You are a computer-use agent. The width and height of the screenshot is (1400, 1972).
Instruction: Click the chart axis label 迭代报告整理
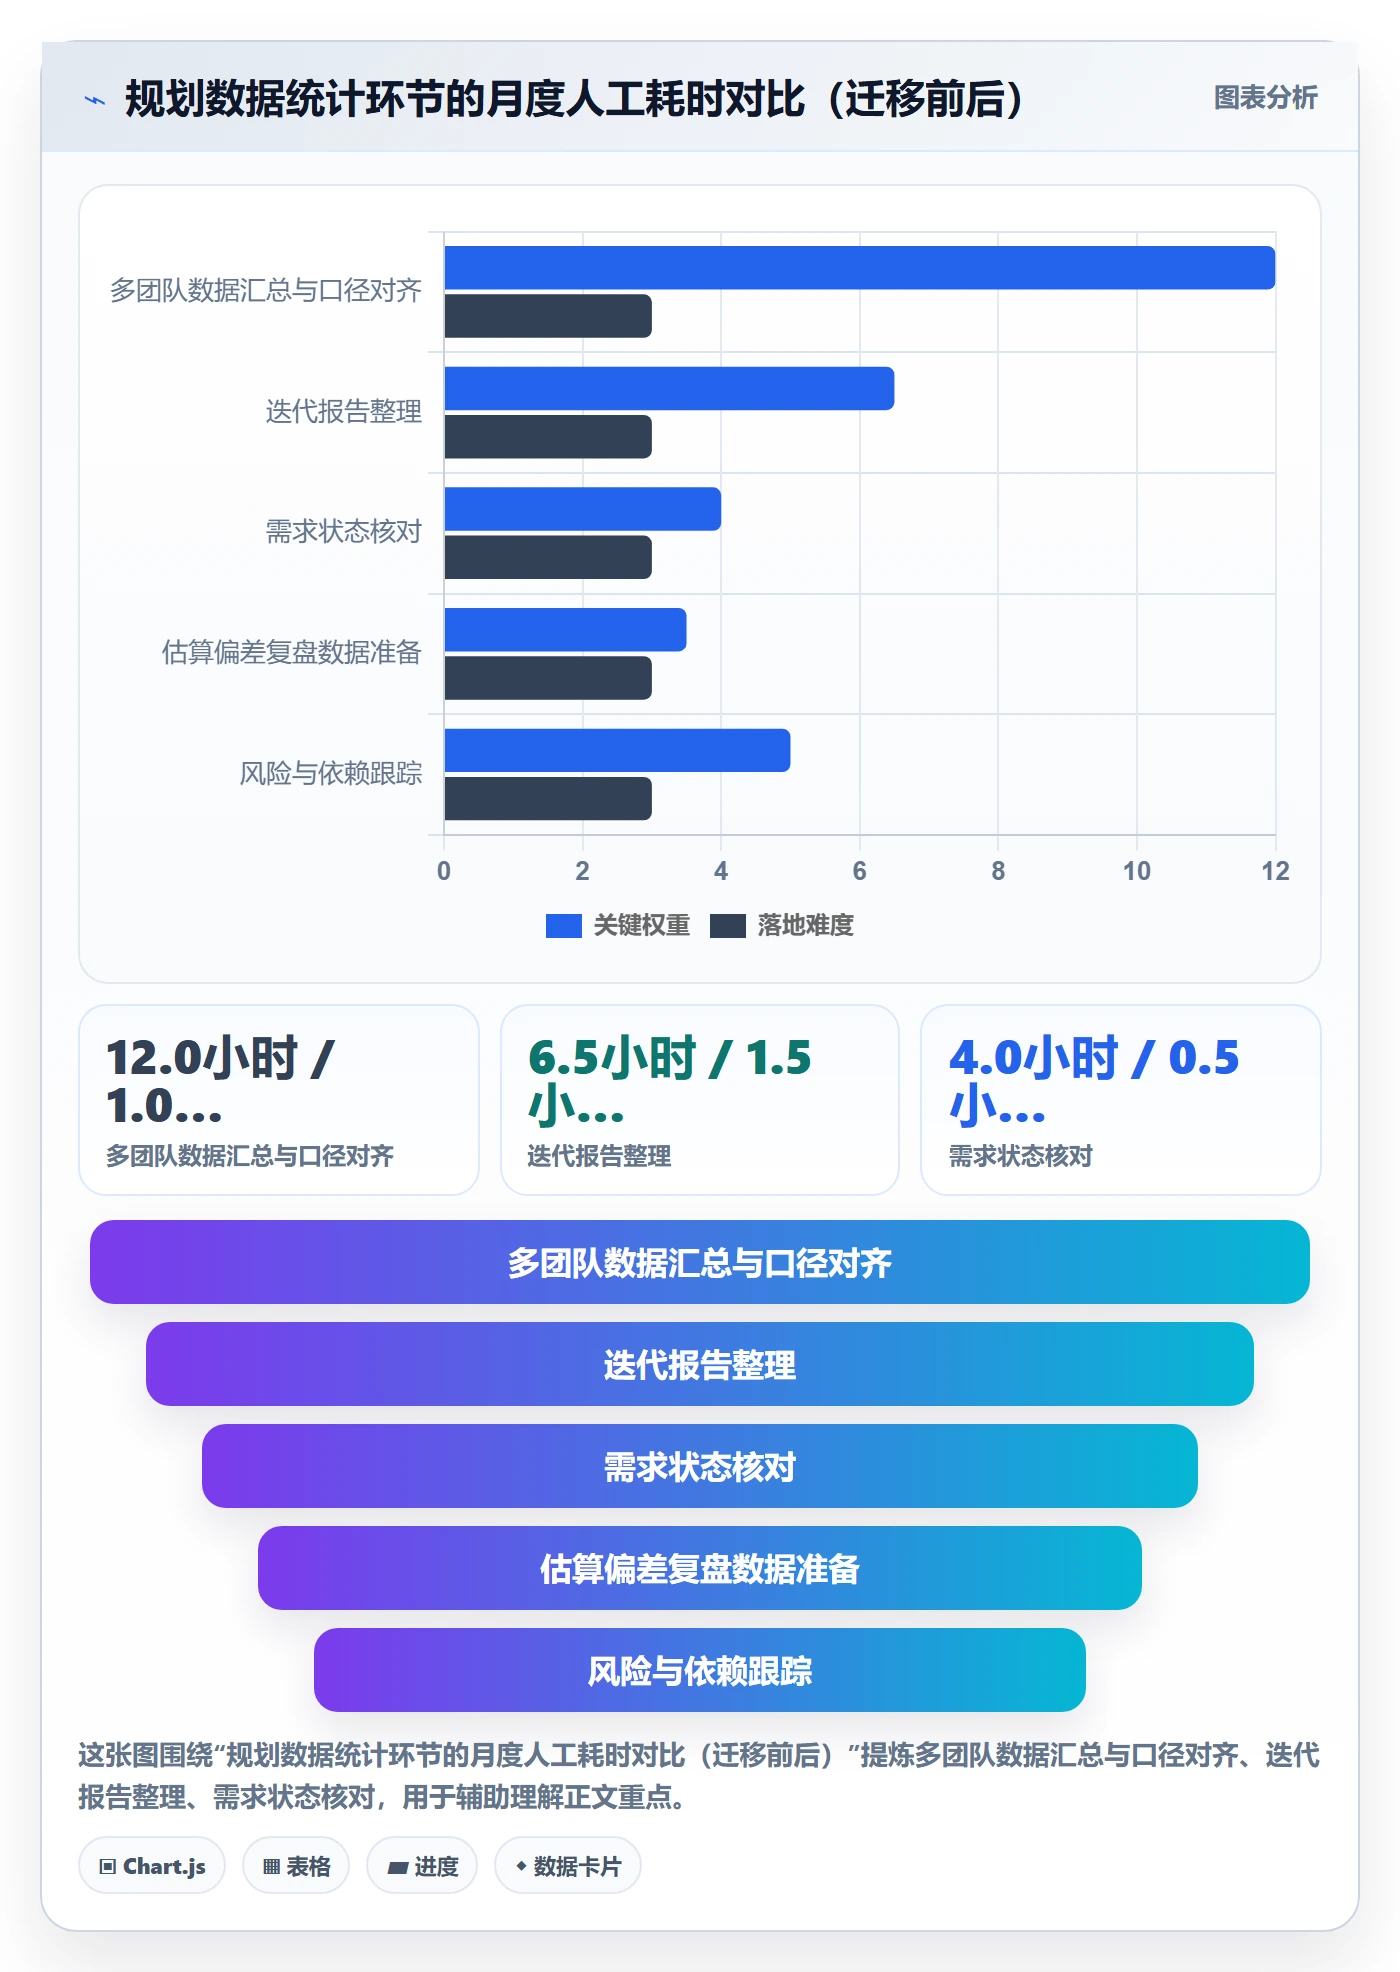pyautogui.click(x=344, y=412)
